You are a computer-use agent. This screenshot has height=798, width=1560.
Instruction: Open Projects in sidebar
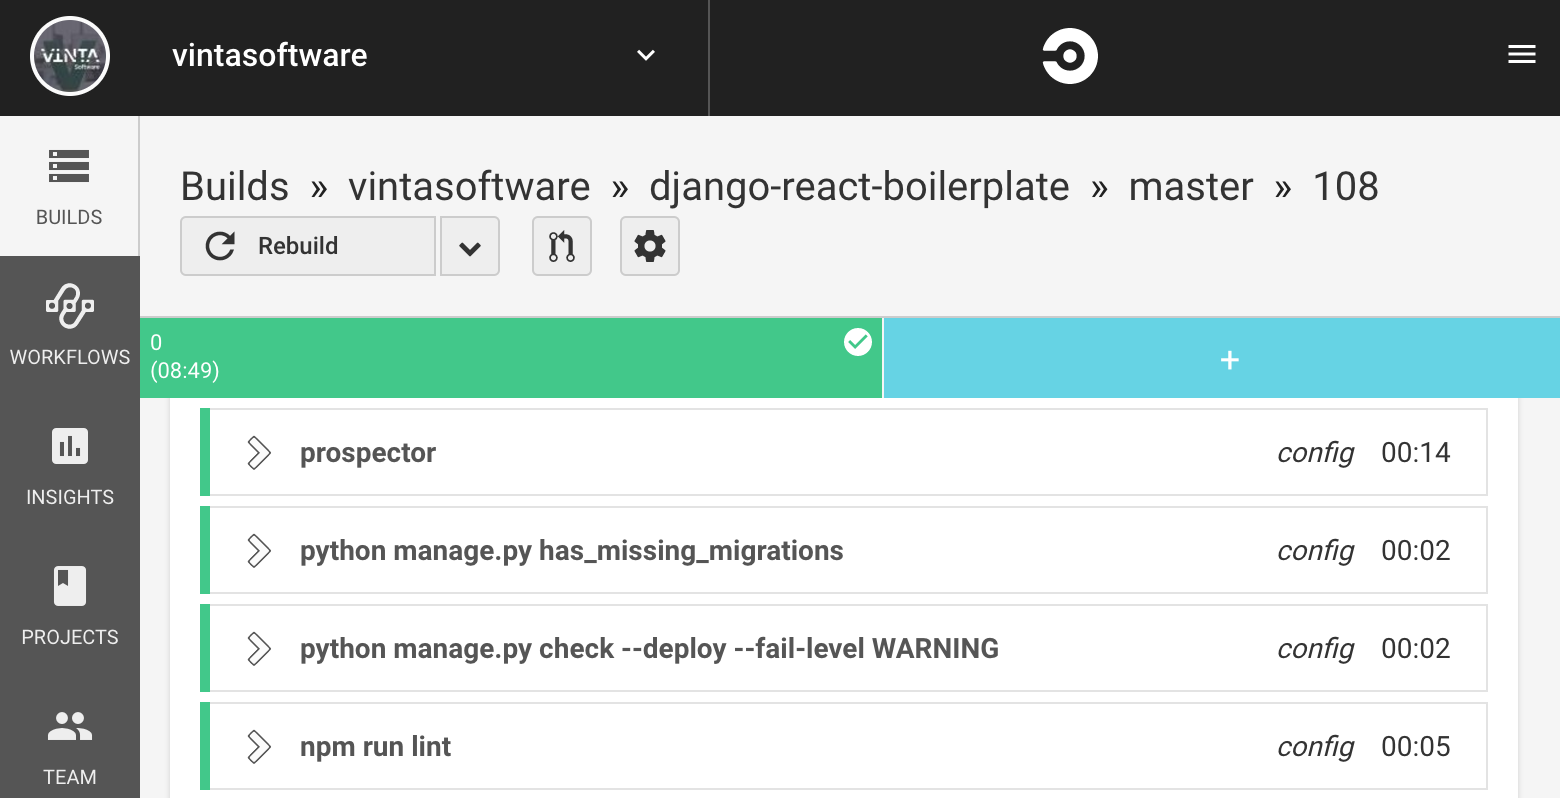click(69, 606)
